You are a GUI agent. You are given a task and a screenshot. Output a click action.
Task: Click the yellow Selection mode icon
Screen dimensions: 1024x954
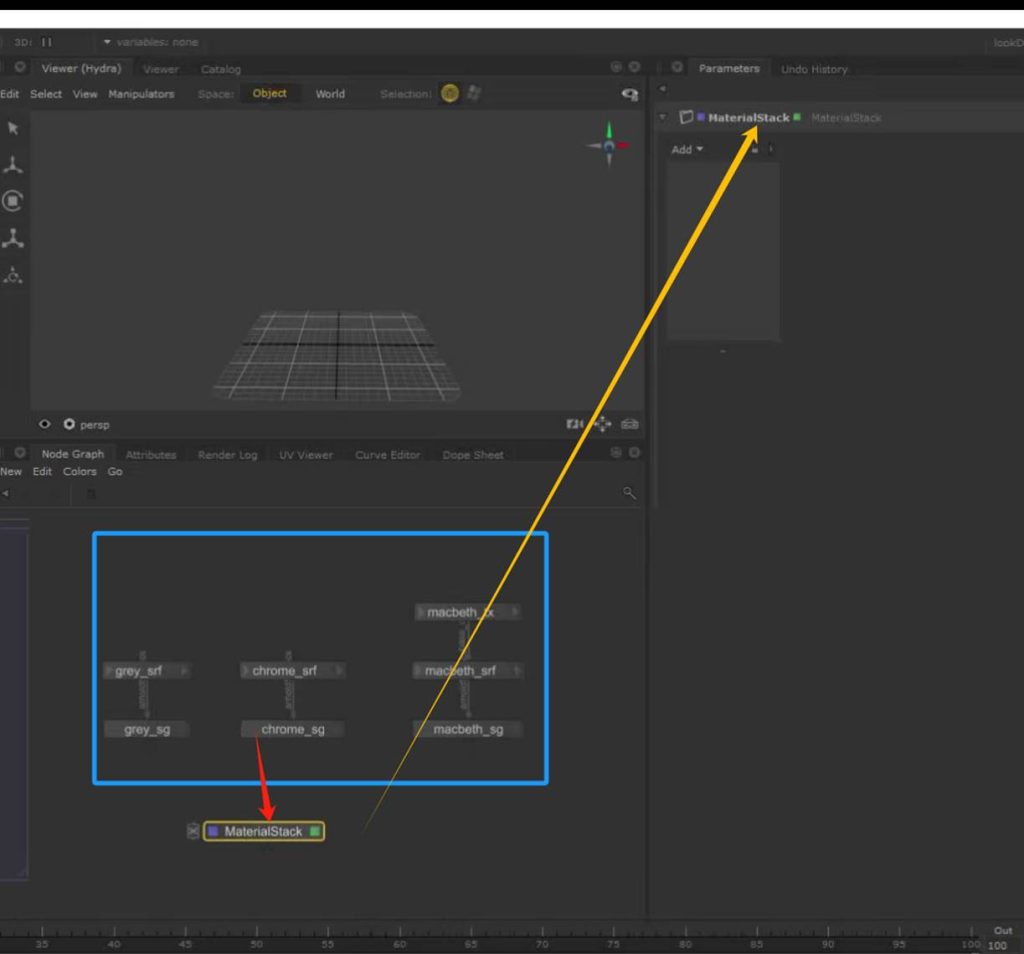450,94
